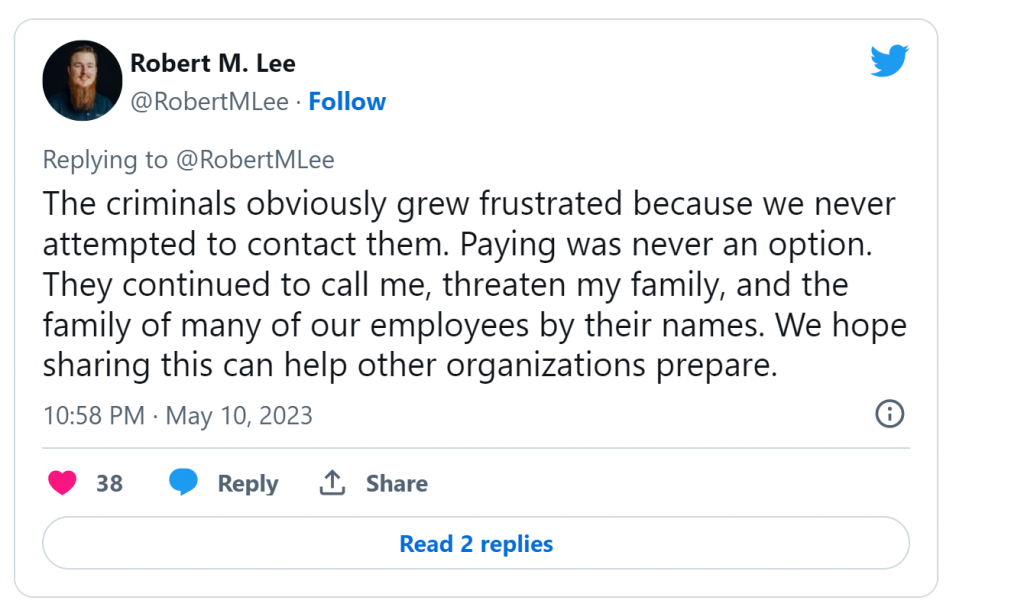
Task: Click the @RobertMLee handle beside Follow
Action: (209, 102)
